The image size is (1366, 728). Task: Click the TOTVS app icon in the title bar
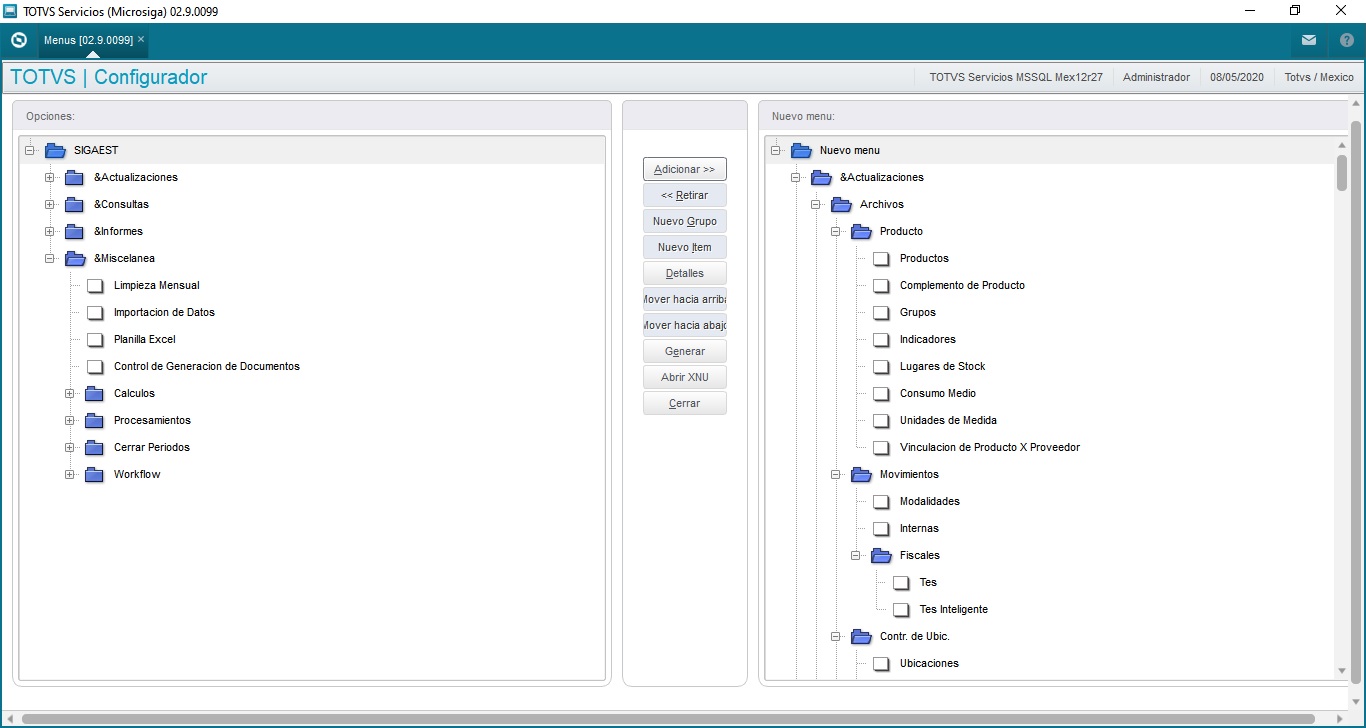coord(11,11)
